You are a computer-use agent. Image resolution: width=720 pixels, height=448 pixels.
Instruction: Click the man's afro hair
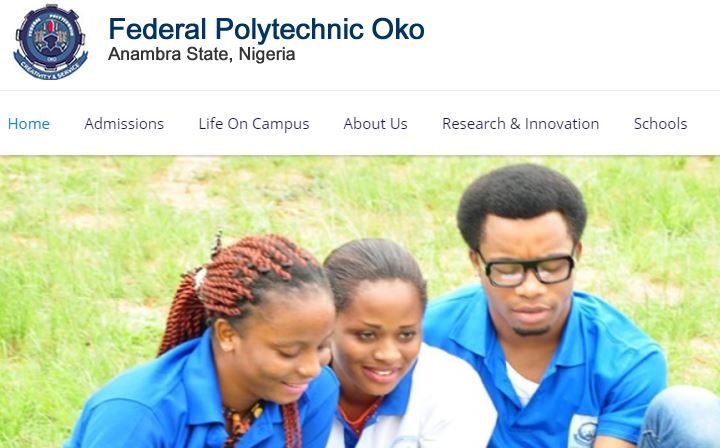point(521,204)
